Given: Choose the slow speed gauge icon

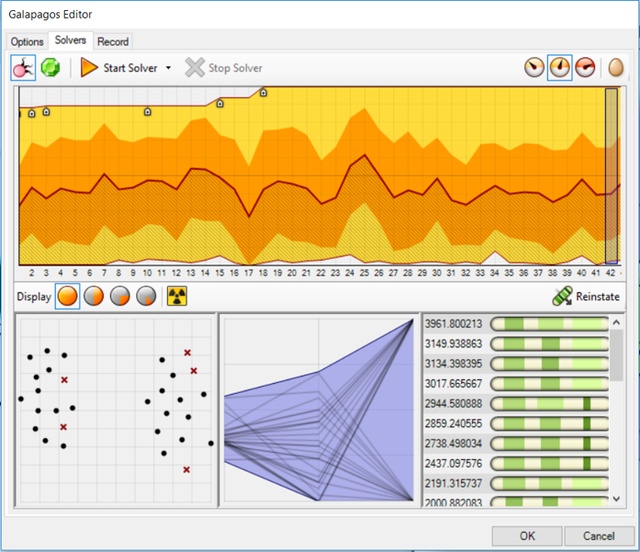Looking at the screenshot, I should [534, 68].
